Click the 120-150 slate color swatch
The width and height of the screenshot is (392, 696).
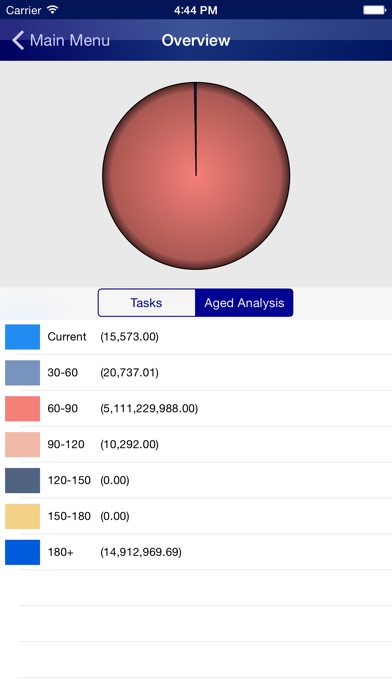pos(23,480)
